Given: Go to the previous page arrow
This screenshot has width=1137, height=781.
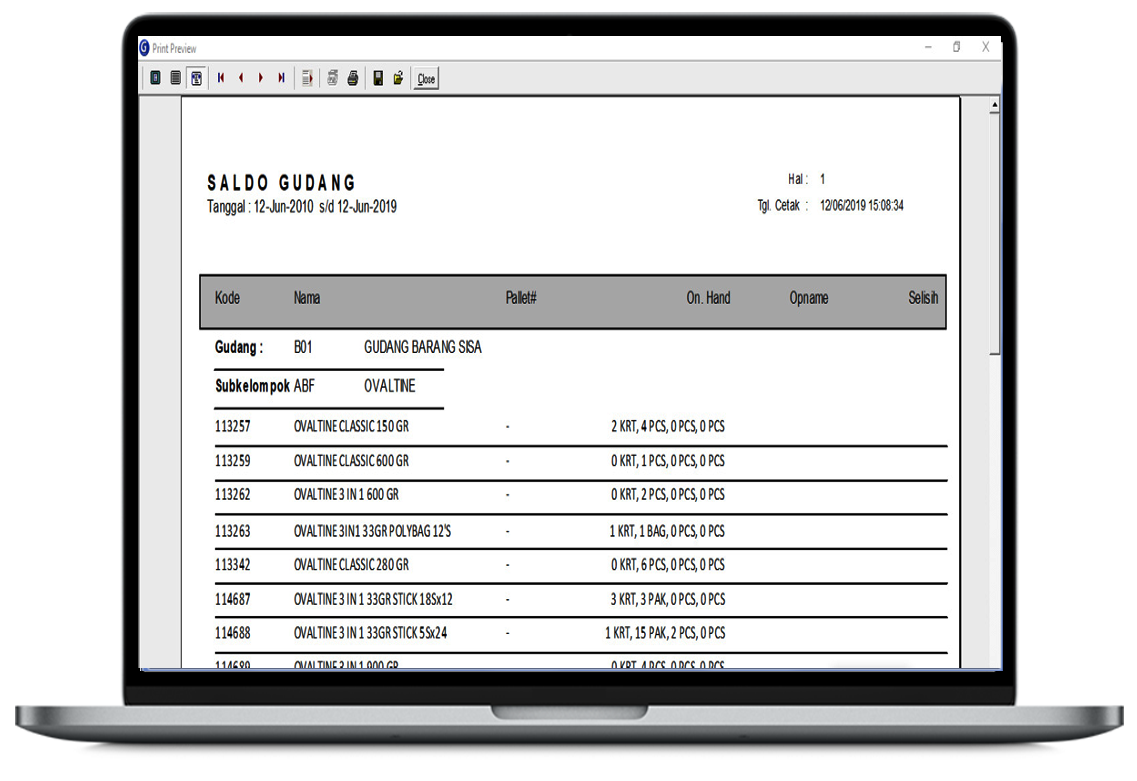Looking at the screenshot, I should click(x=241, y=78).
